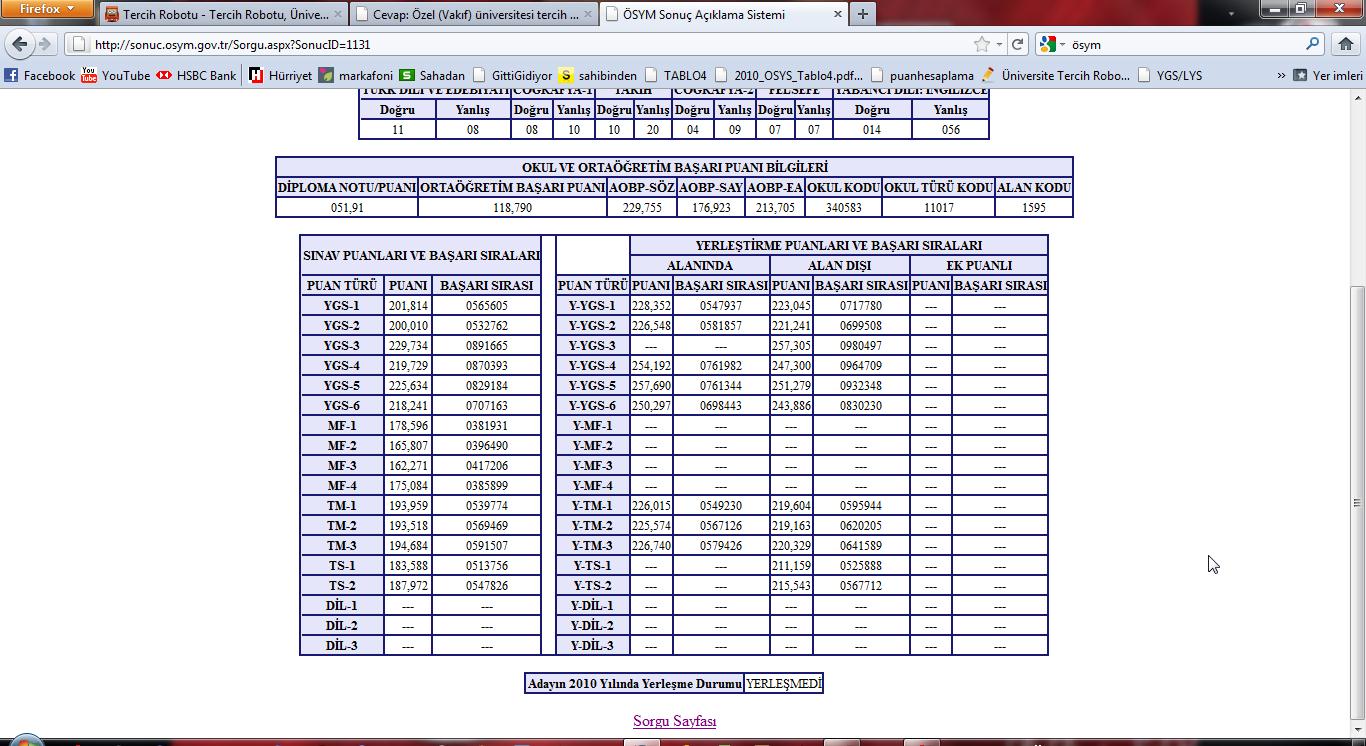The image size is (1366, 746).
Task: Open the TABLO4 bookmark
Action: pyautogui.click(x=675, y=75)
